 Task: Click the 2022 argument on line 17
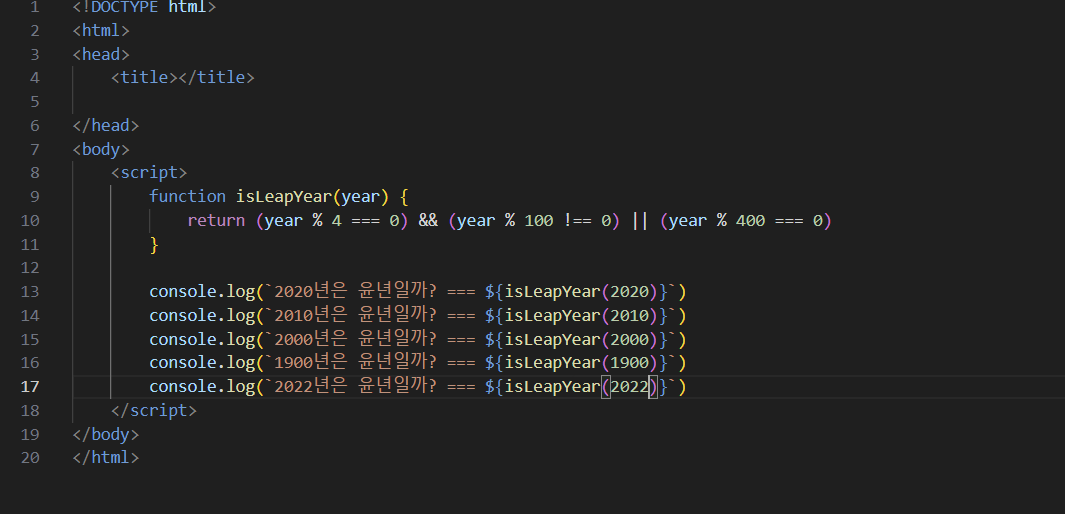pyautogui.click(x=630, y=387)
